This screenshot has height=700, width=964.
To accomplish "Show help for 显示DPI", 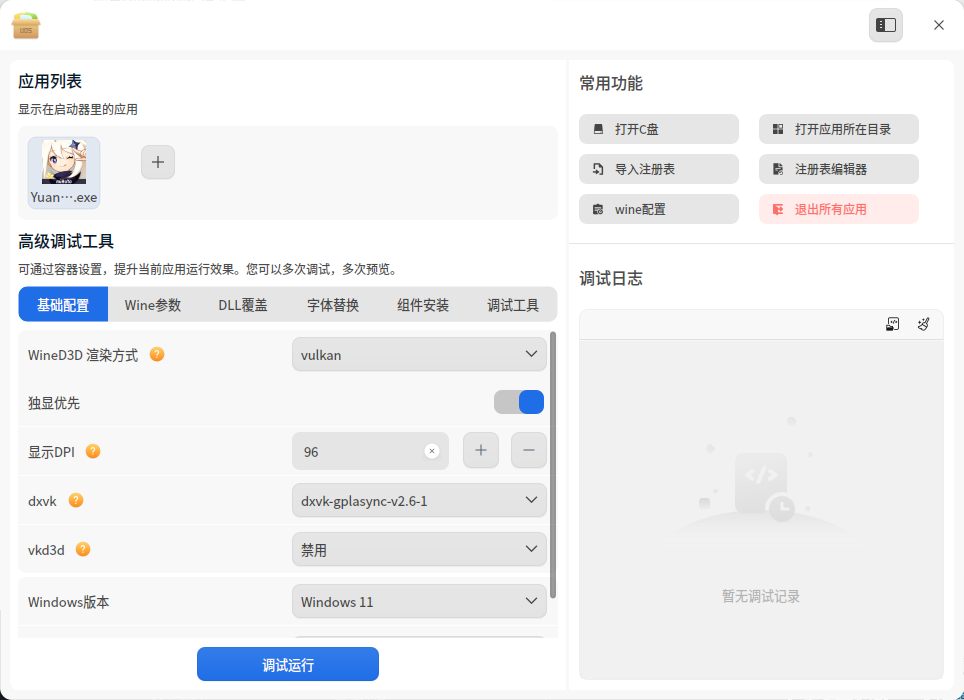I will point(93,451).
